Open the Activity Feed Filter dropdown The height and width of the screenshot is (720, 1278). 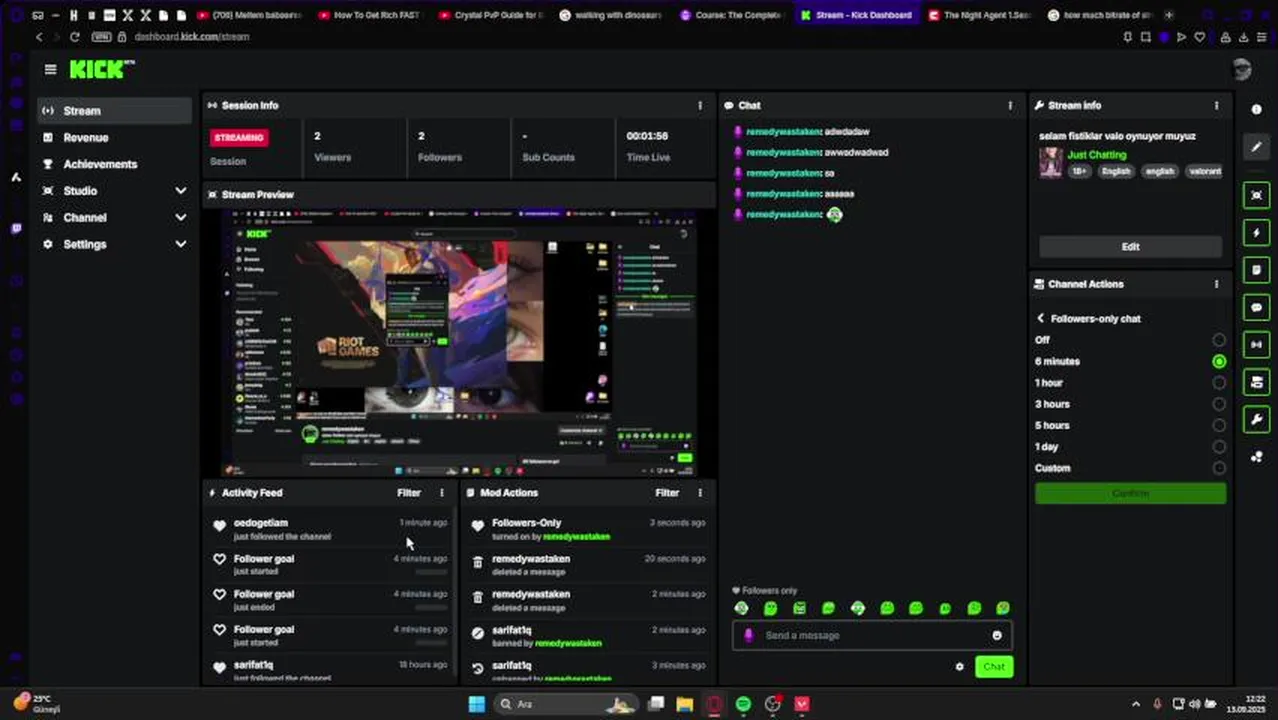point(409,492)
